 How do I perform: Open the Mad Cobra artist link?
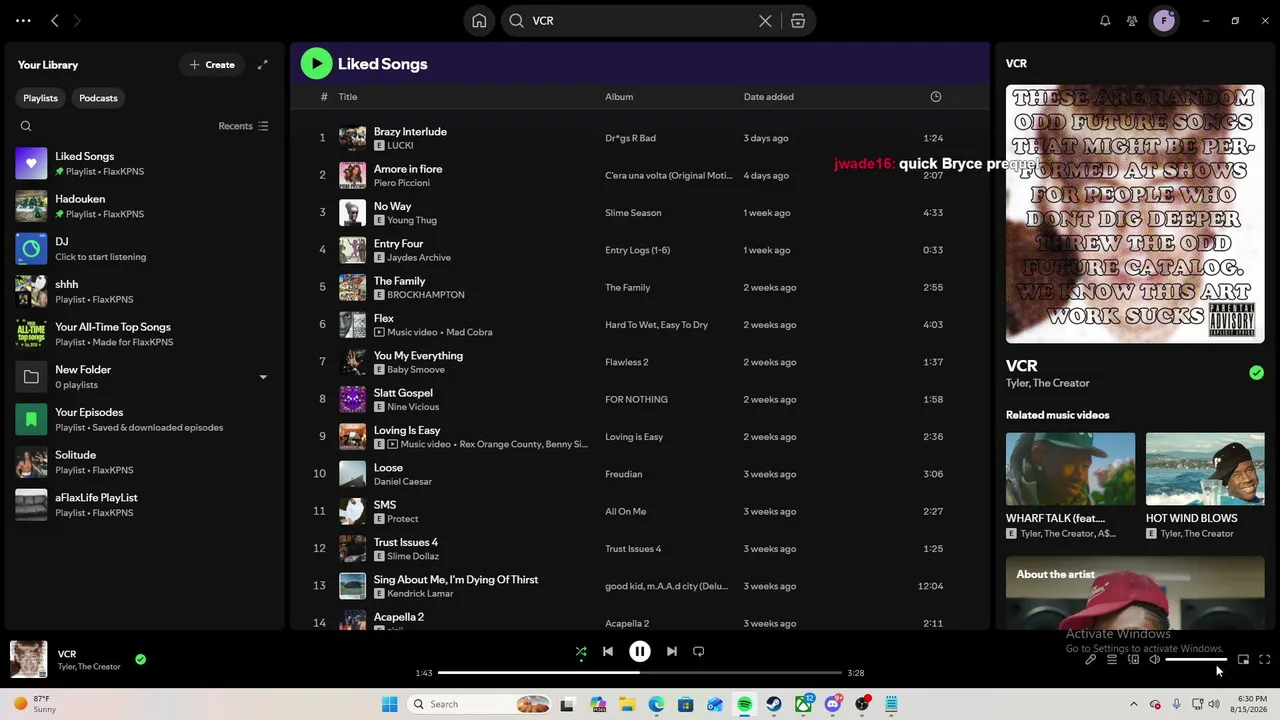tap(469, 332)
